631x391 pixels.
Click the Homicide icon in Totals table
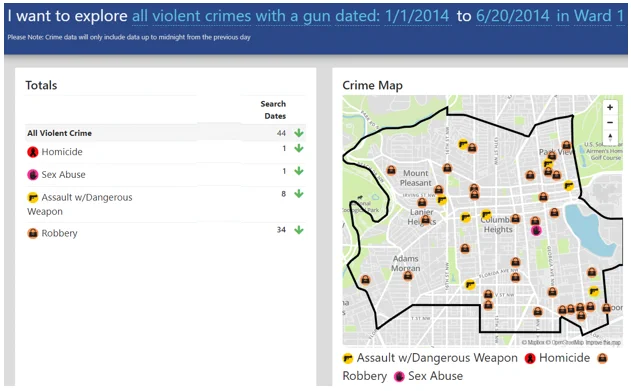coord(33,152)
